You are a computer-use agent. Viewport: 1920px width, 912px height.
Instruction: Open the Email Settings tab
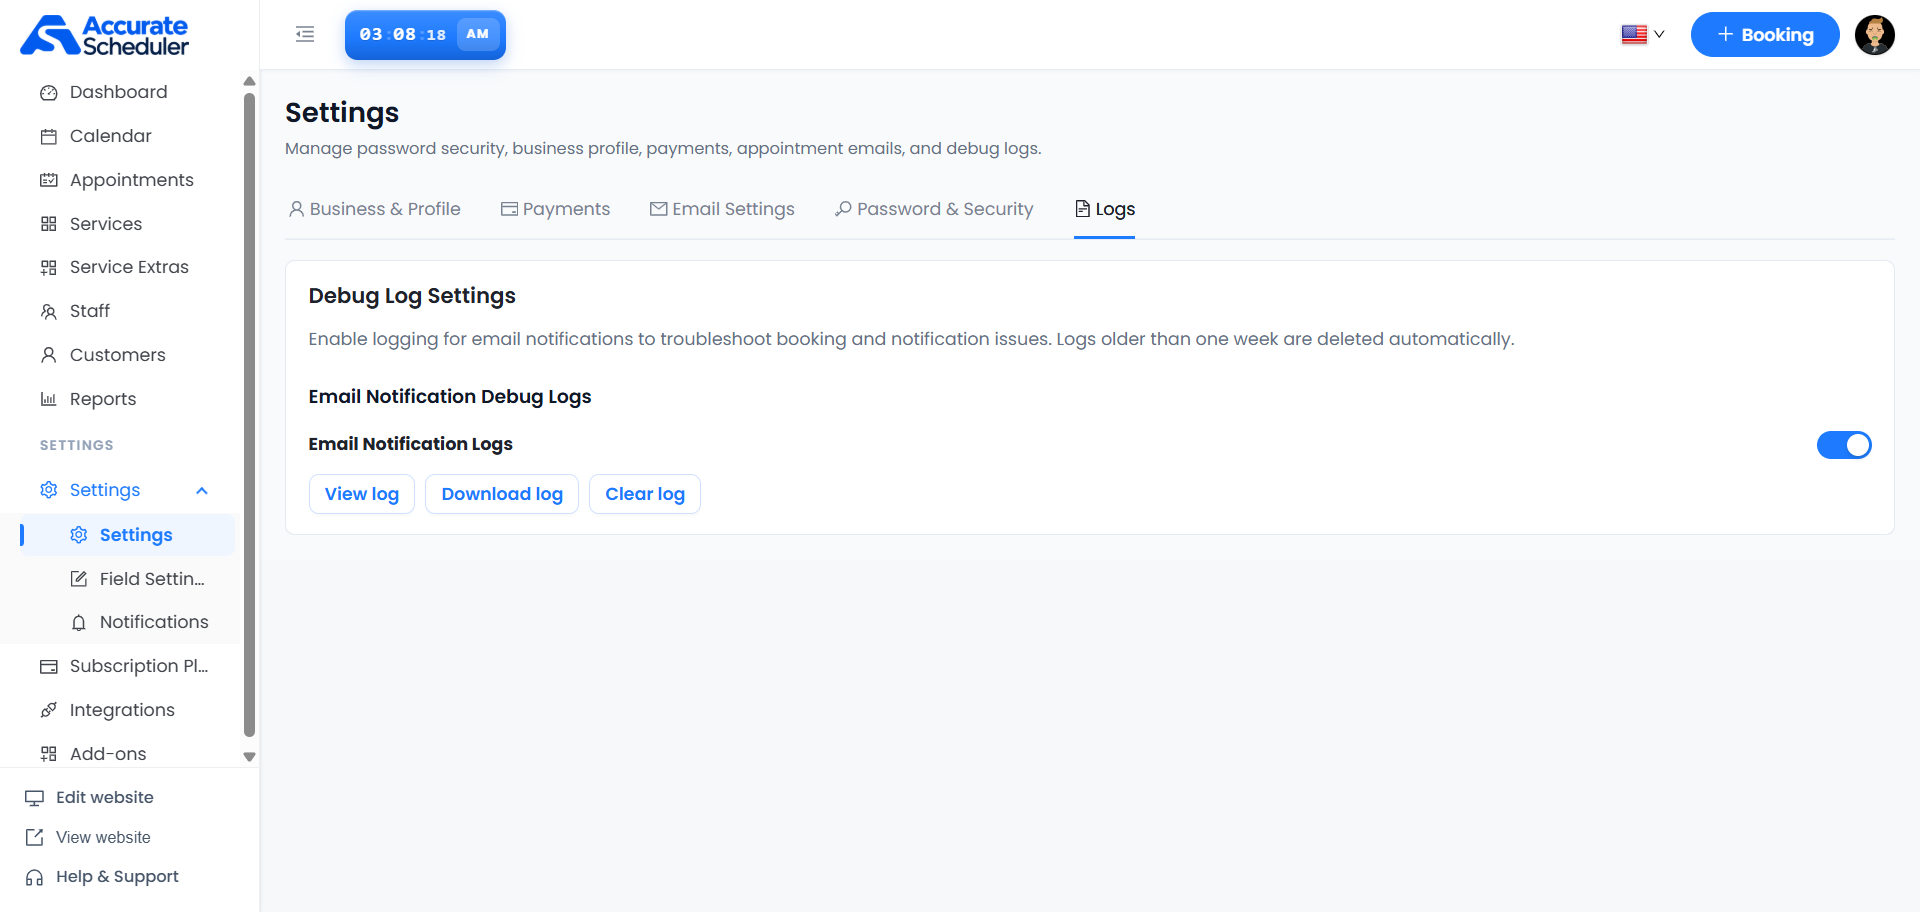tap(722, 209)
